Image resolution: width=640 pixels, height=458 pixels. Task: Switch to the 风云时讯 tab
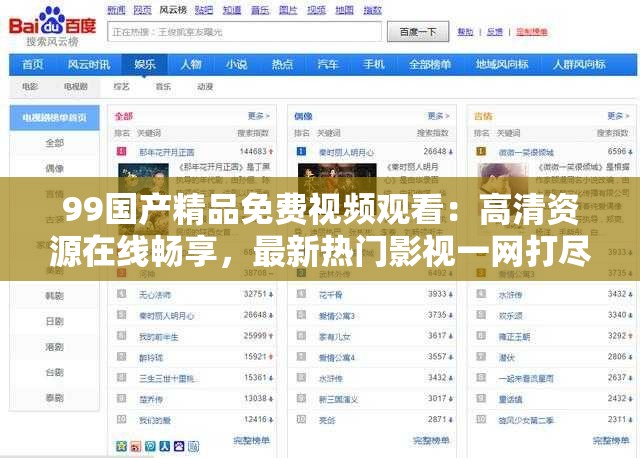pyautogui.click(x=89, y=64)
